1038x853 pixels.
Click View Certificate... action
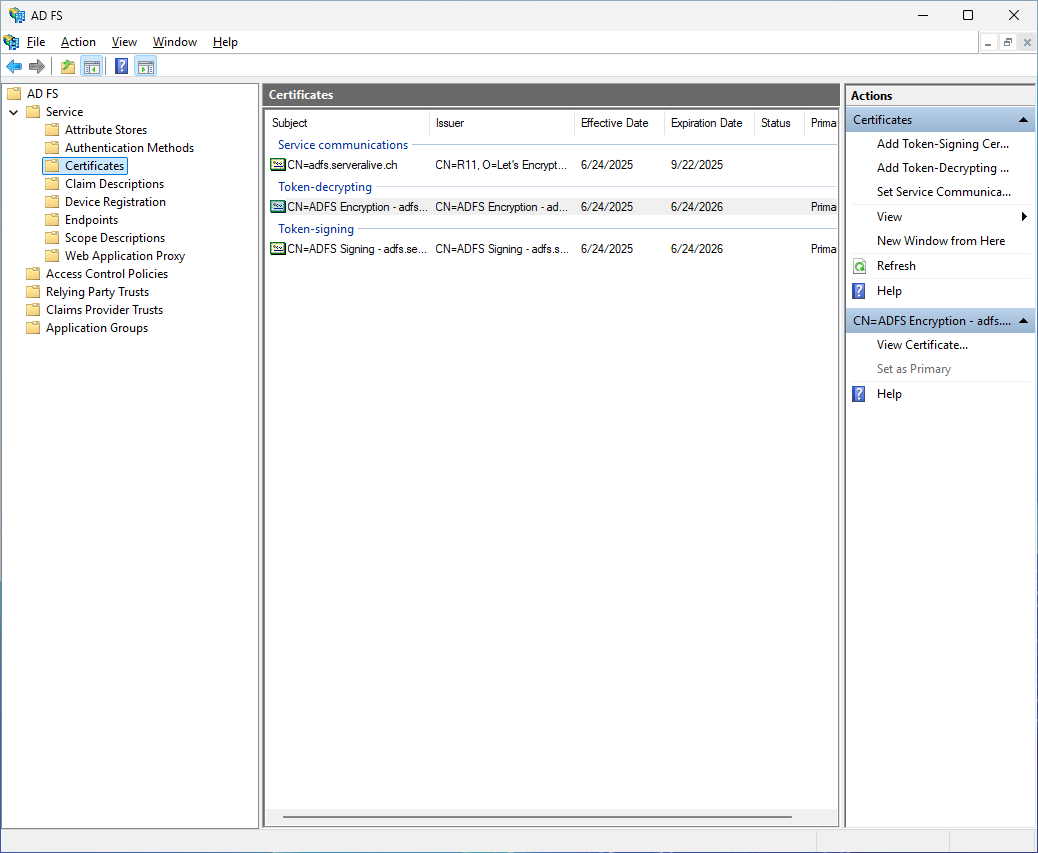coord(922,345)
